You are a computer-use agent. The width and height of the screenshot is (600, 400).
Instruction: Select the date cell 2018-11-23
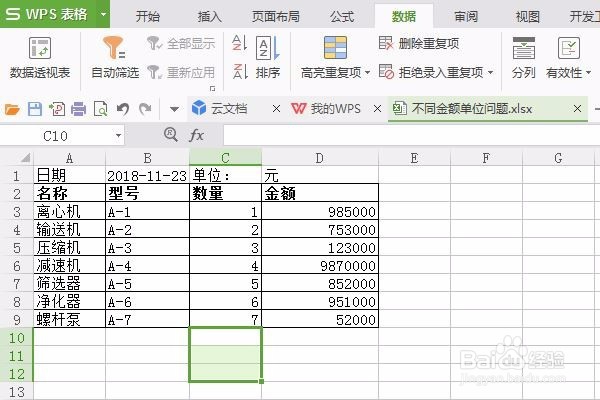point(147,175)
